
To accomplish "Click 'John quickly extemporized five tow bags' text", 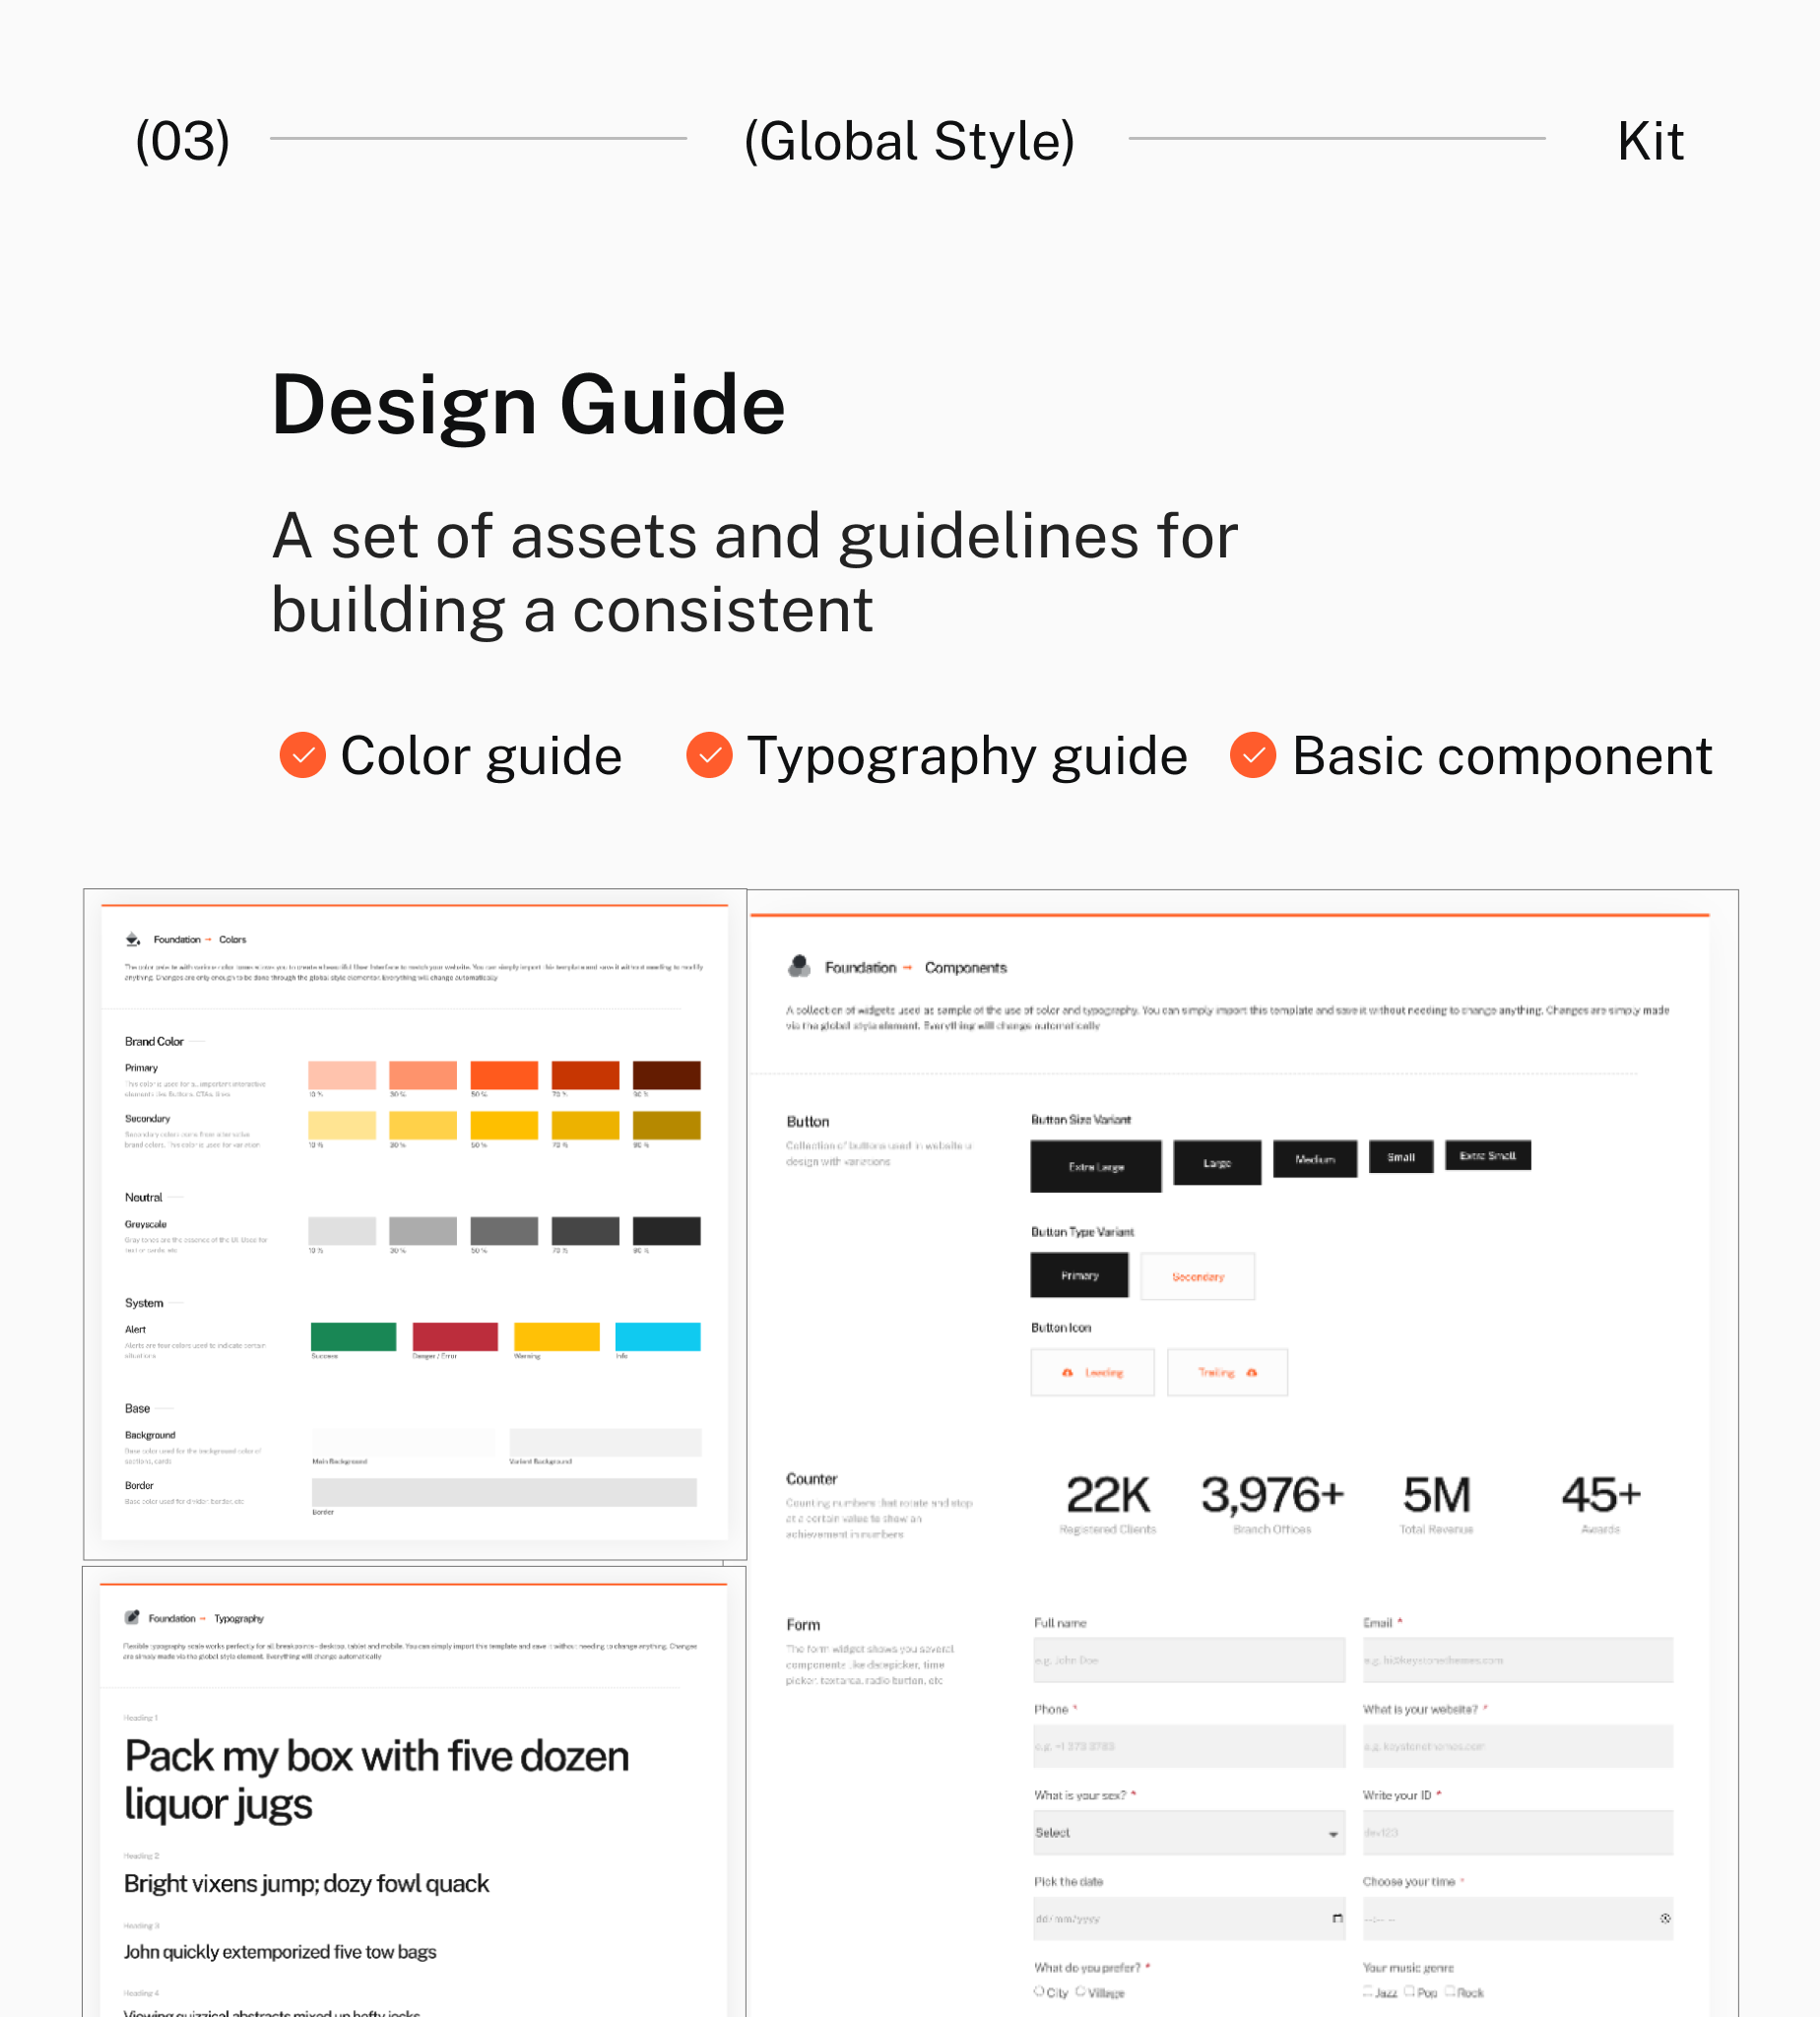I will (280, 1951).
